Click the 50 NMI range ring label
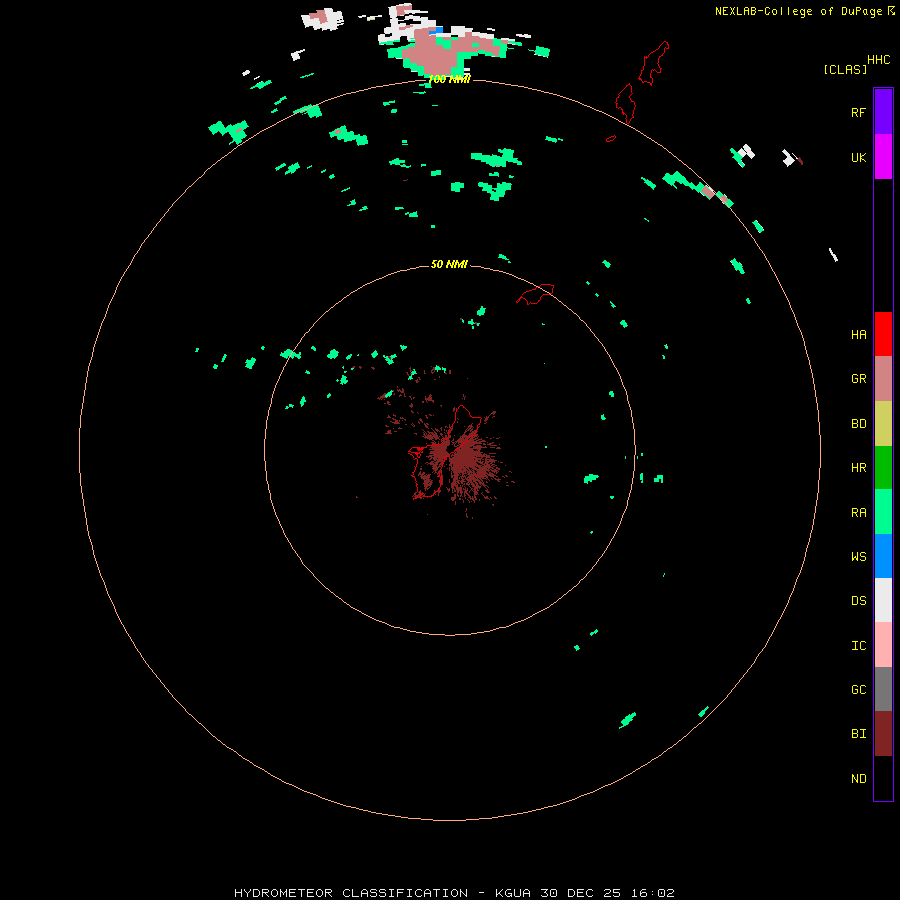 (449, 264)
